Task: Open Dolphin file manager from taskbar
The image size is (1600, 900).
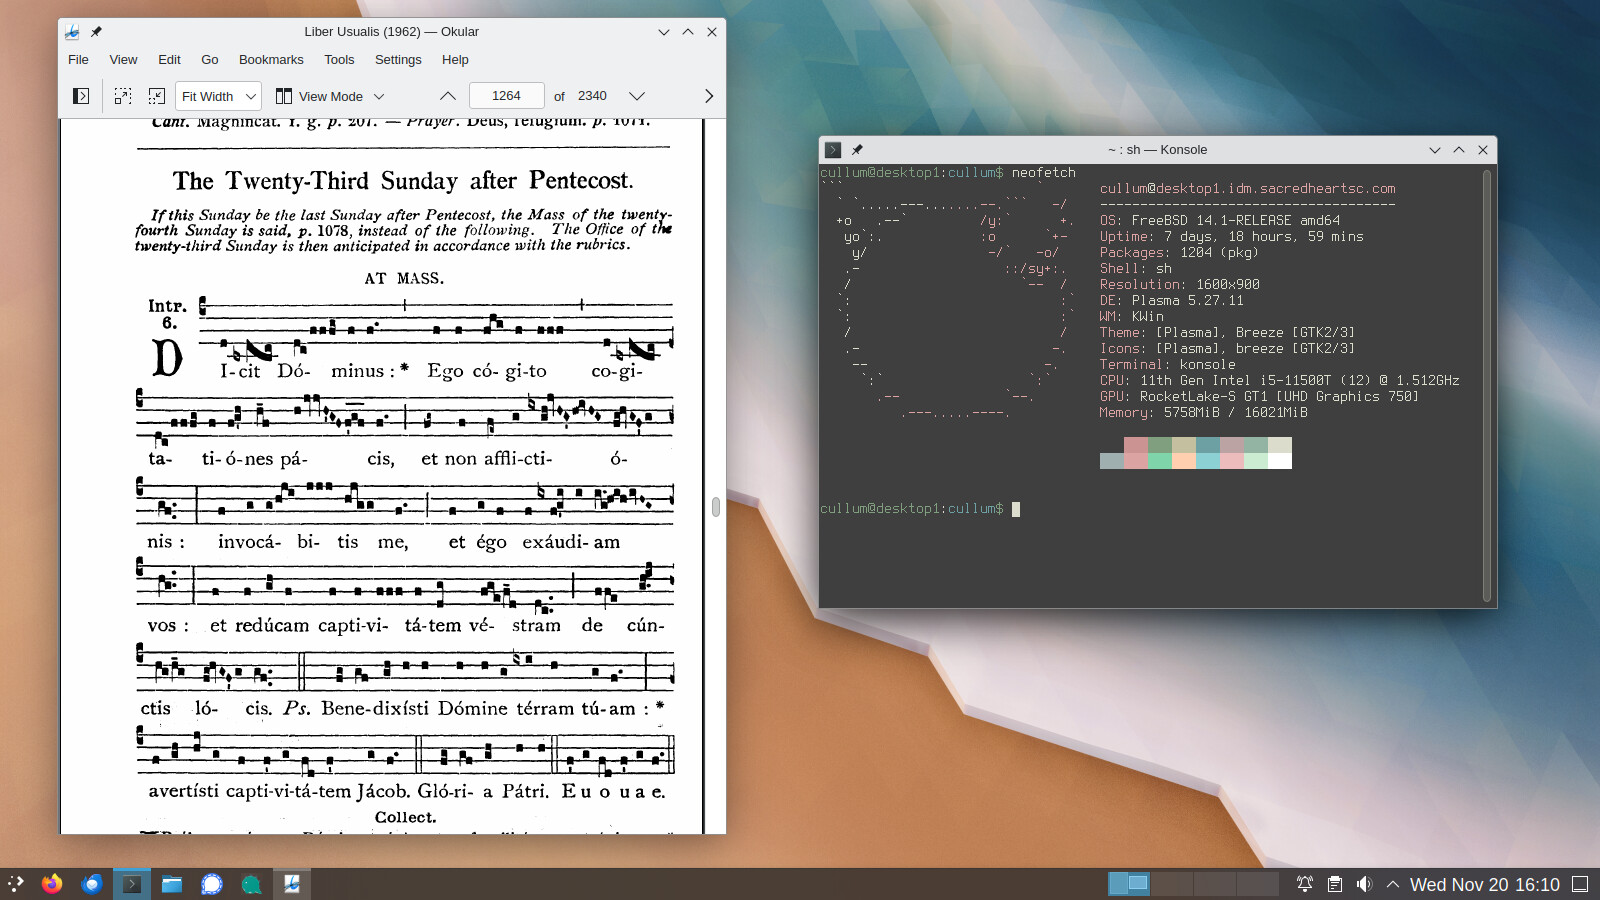Action: pyautogui.click(x=172, y=884)
